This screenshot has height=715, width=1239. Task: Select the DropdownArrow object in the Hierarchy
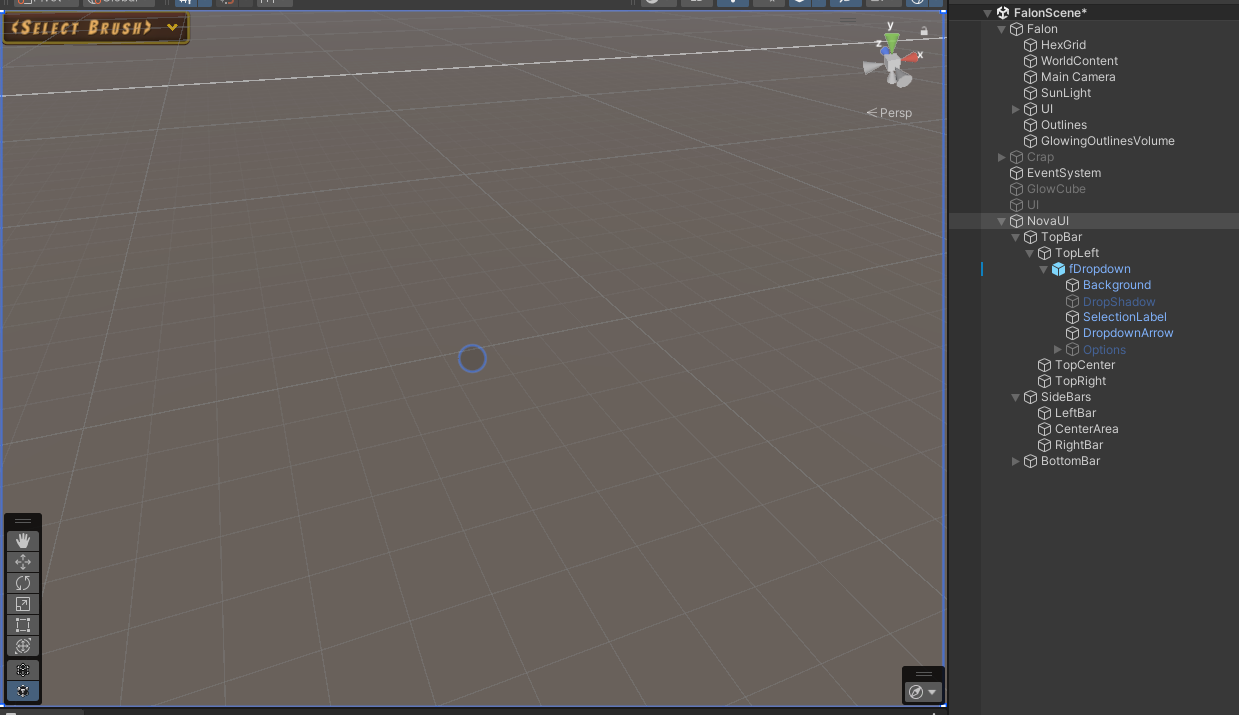click(1128, 333)
